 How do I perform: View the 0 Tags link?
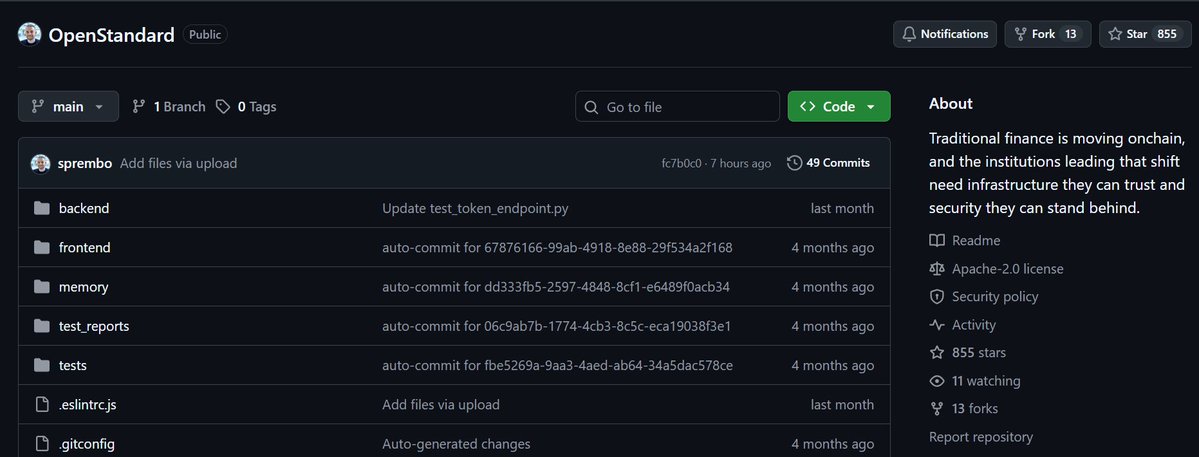[x=245, y=107]
